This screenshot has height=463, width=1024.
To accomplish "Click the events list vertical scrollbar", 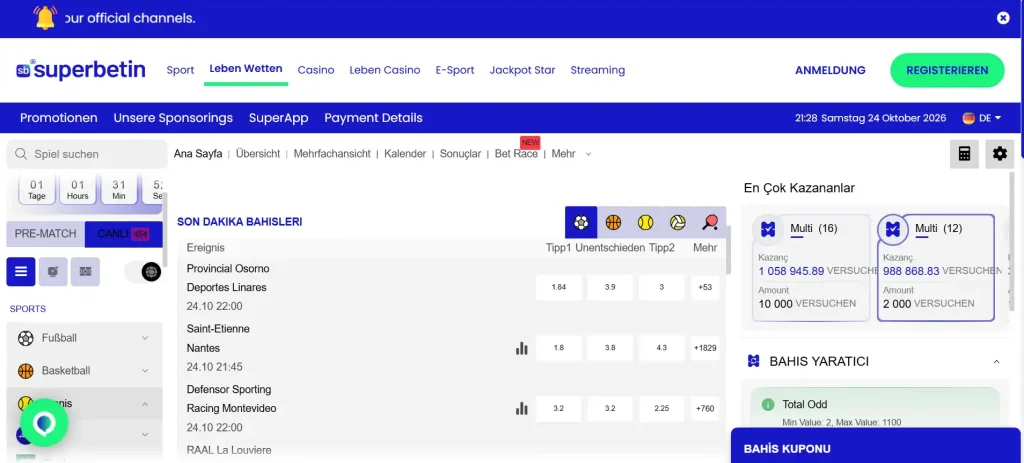I will point(728,250).
